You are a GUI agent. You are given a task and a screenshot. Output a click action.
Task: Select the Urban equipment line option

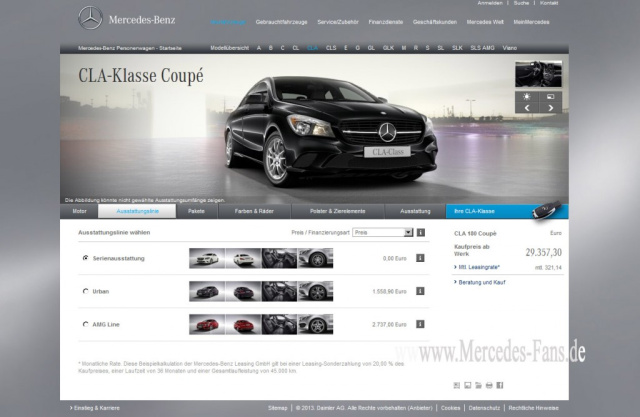click(85, 291)
